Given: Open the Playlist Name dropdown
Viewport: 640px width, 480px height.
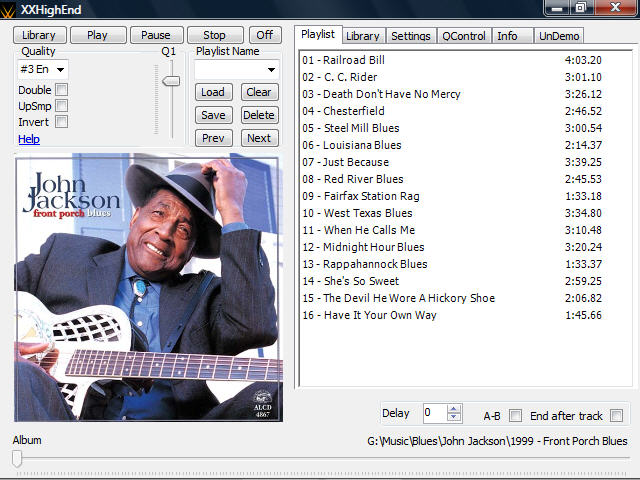Looking at the screenshot, I should point(237,70).
